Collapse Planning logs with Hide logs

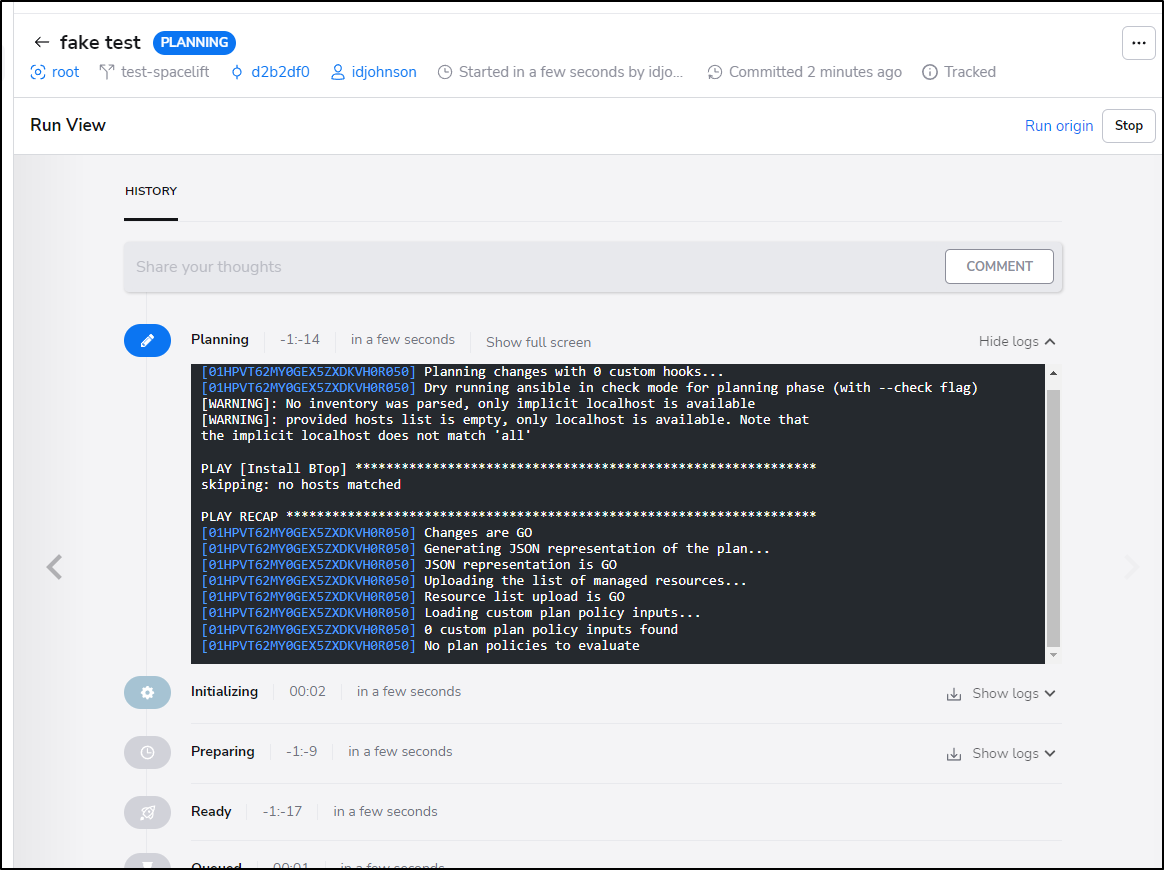pyautogui.click(x=1017, y=341)
